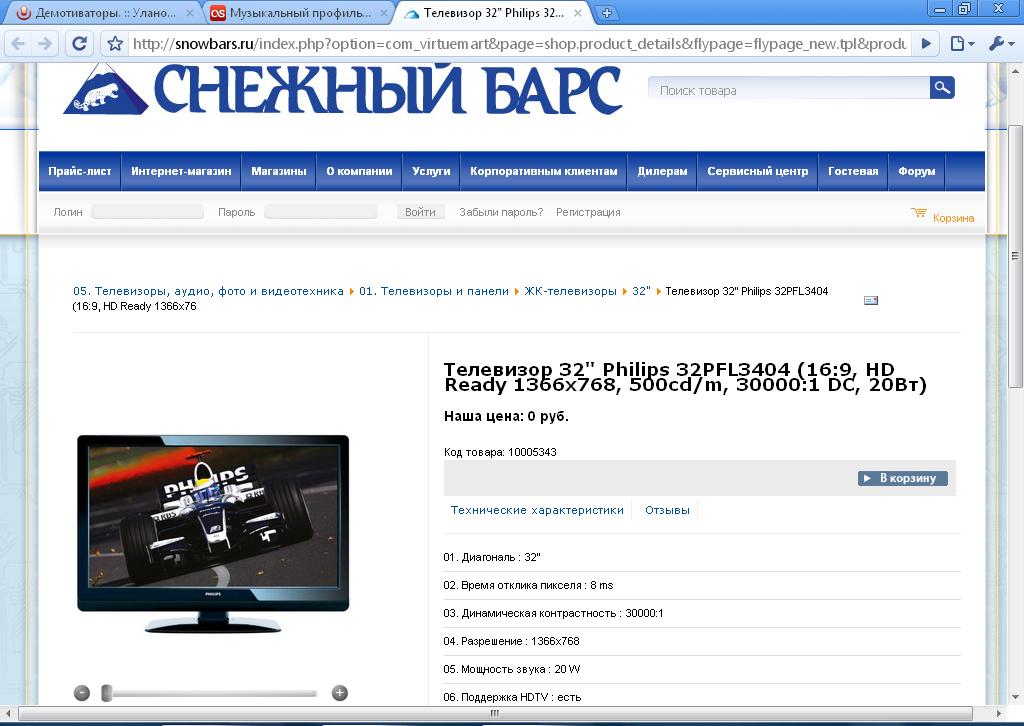Close the Демотиваторы tab
Viewport: 1024px width, 726px height.
[189, 13]
